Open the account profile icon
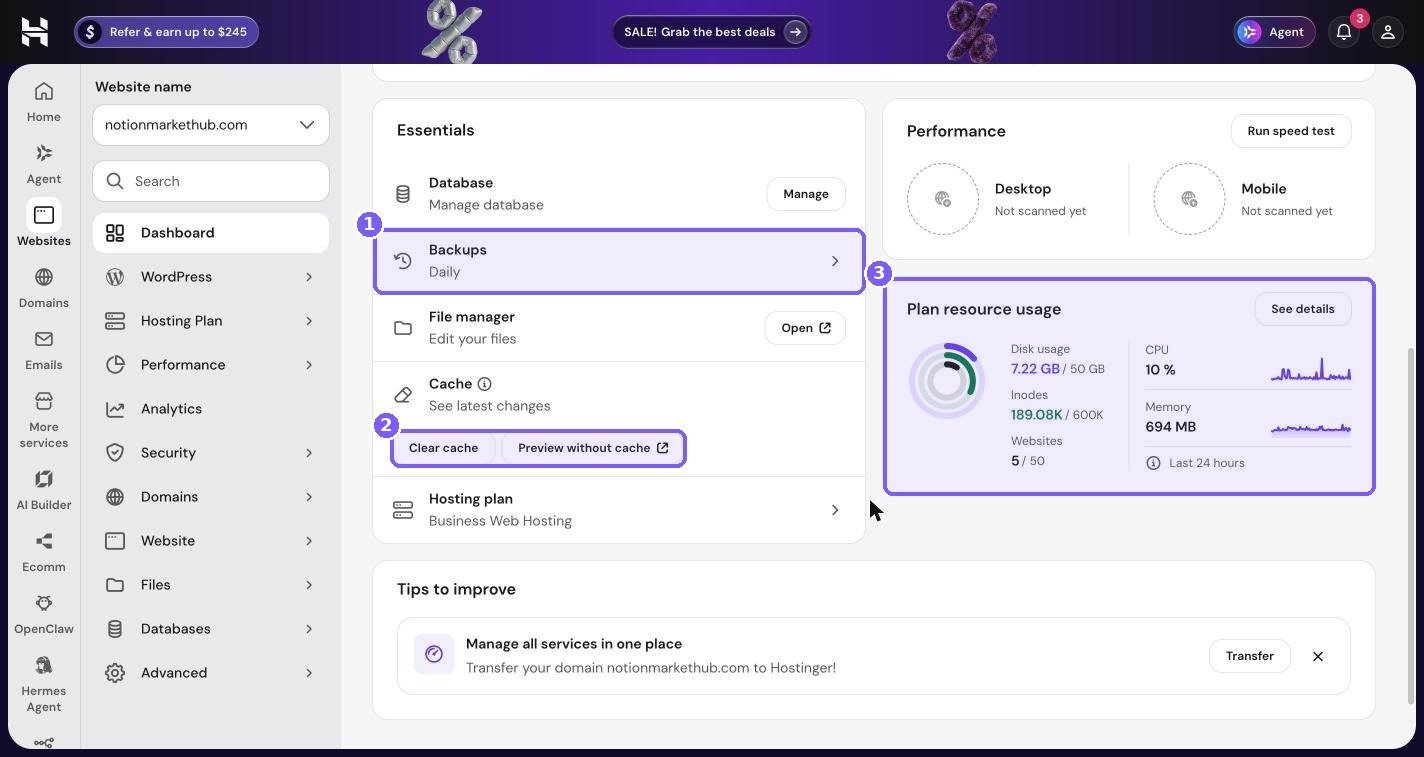Image resolution: width=1424 pixels, height=757 pixels. 1388,32
